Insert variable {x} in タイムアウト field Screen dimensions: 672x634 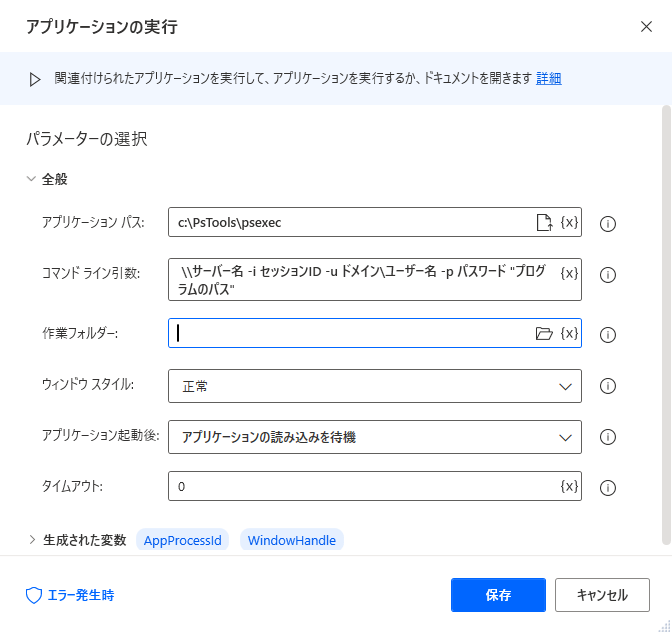[569, 486]
